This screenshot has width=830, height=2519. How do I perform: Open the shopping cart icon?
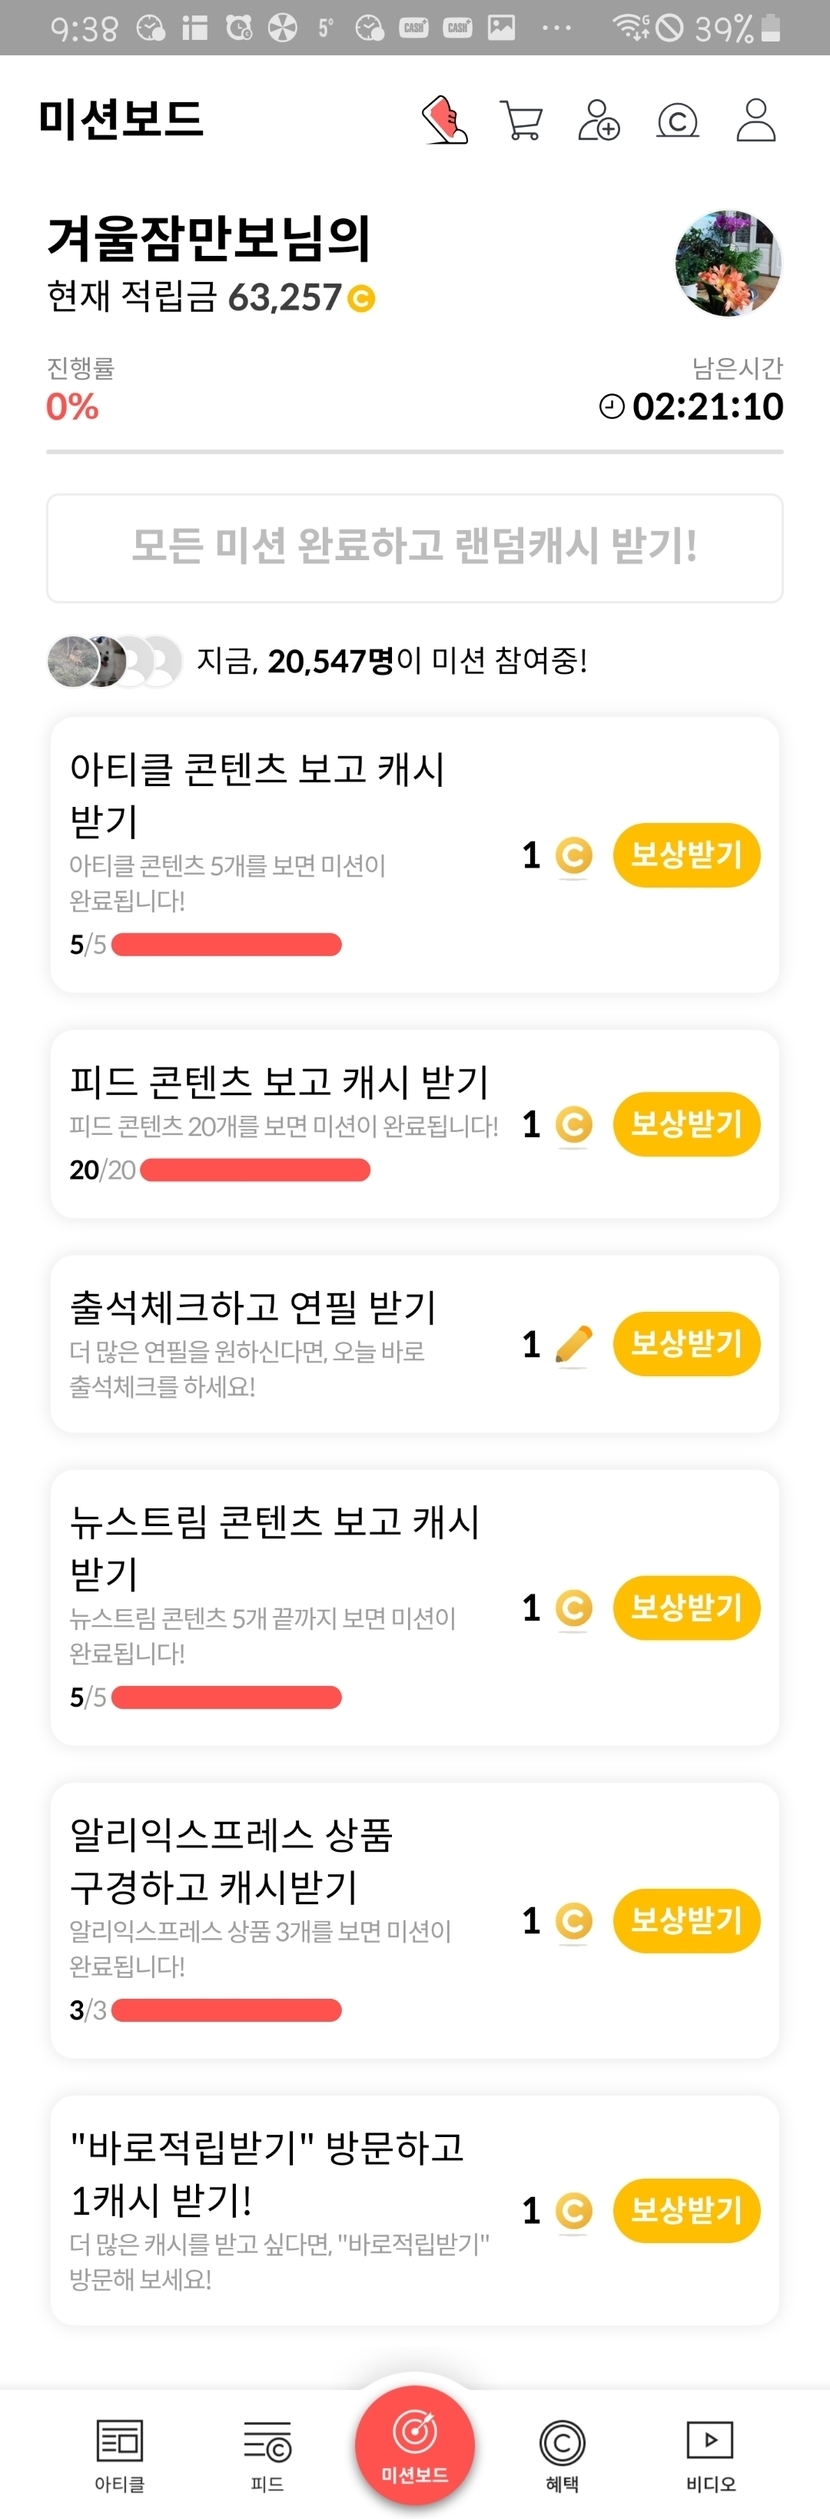click(x=521, y=121)
